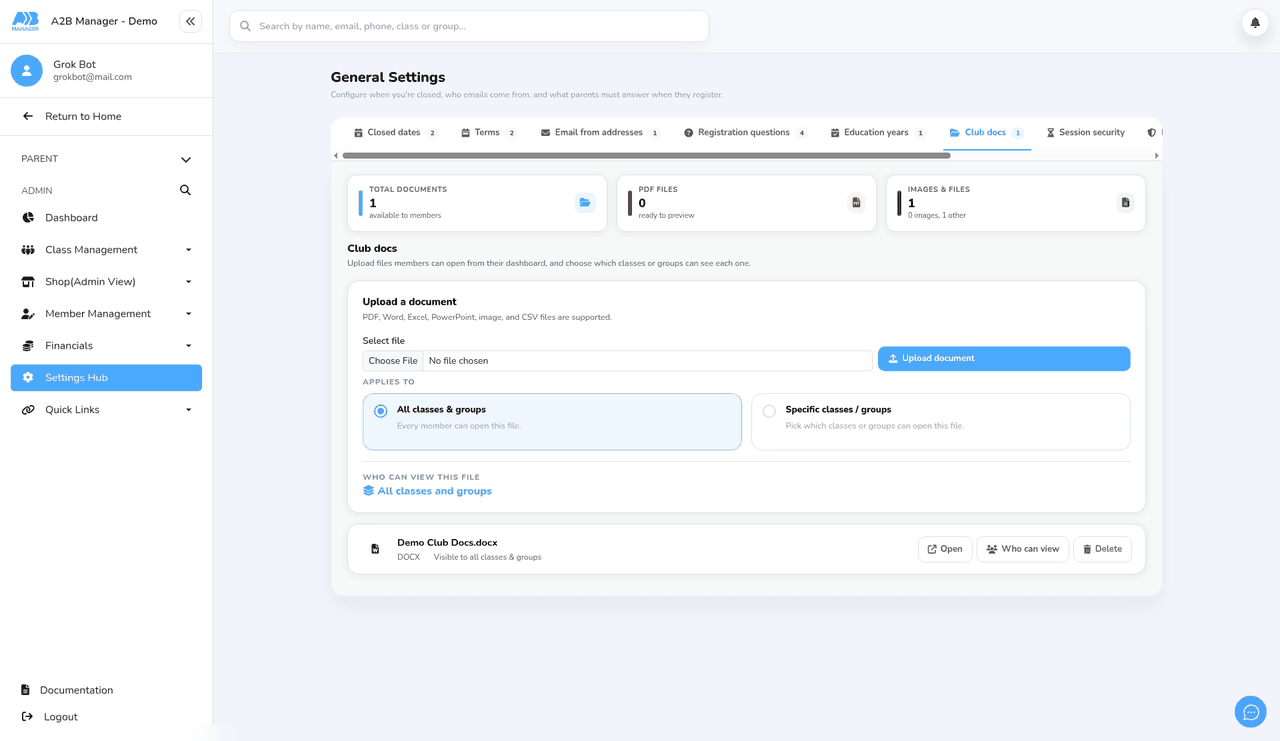Switch to the Registration questions tab
The image size is (1280, 741).
pyautogui.click(x=745, y=133)
